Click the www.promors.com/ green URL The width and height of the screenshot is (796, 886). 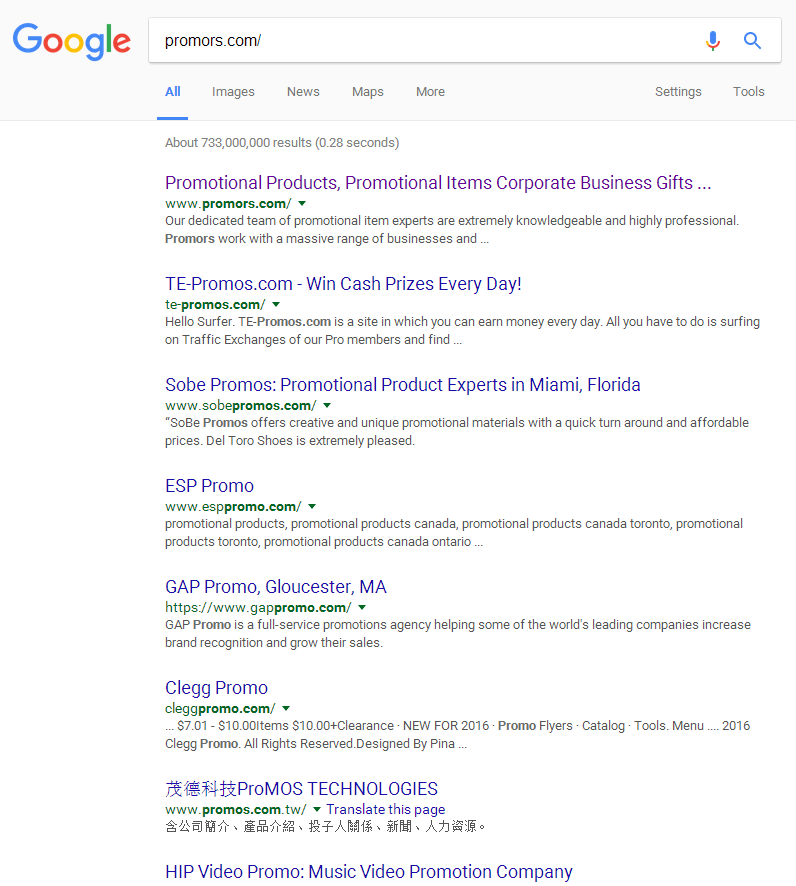tap(228, 203)
